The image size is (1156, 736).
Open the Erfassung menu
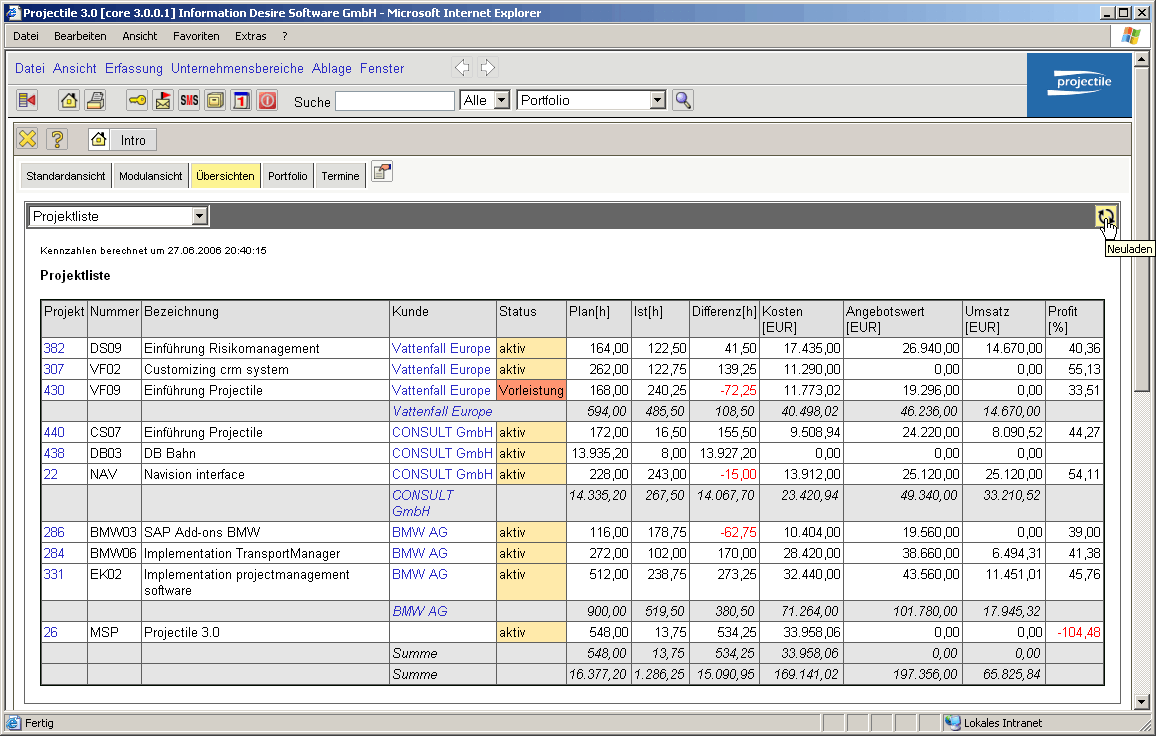click(x=134, y=68)
